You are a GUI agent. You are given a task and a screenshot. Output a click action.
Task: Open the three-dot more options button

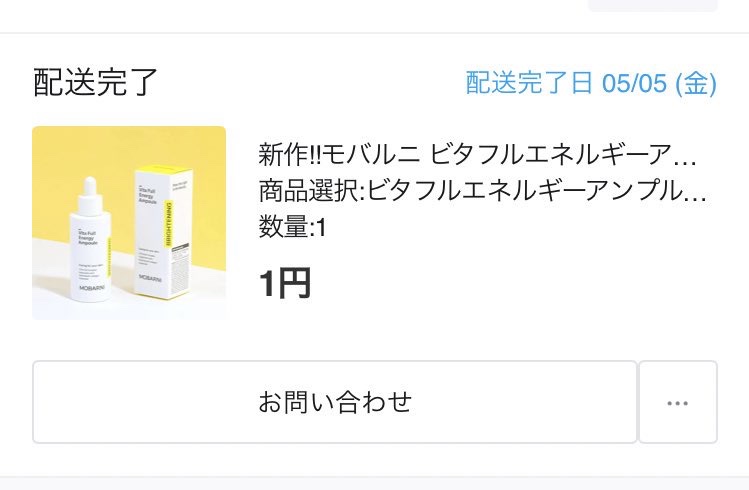pyautogui.click(x=678, y=402)
